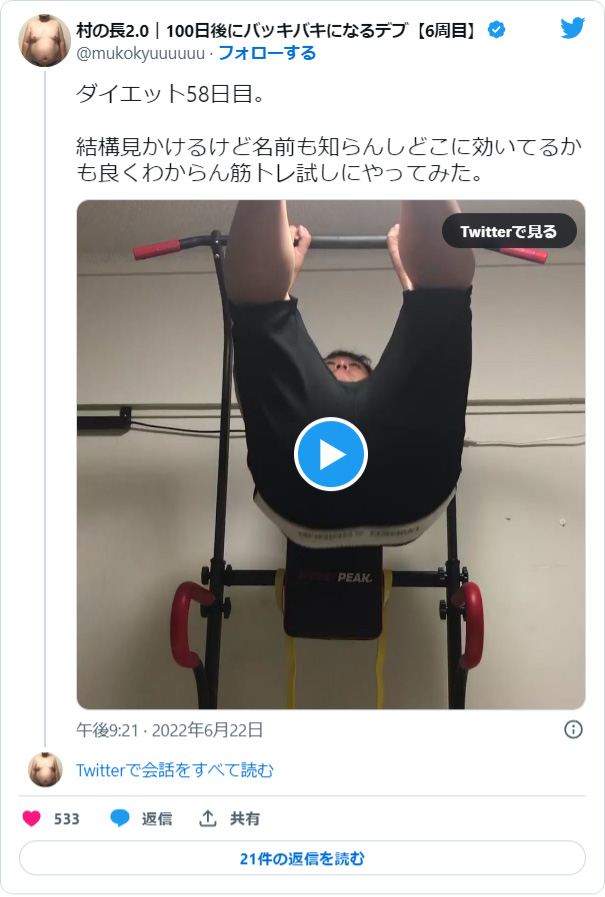The image size is (605, 897).
Task: Click the Twitter bird logo icon
Action: (x=572, y=28)
